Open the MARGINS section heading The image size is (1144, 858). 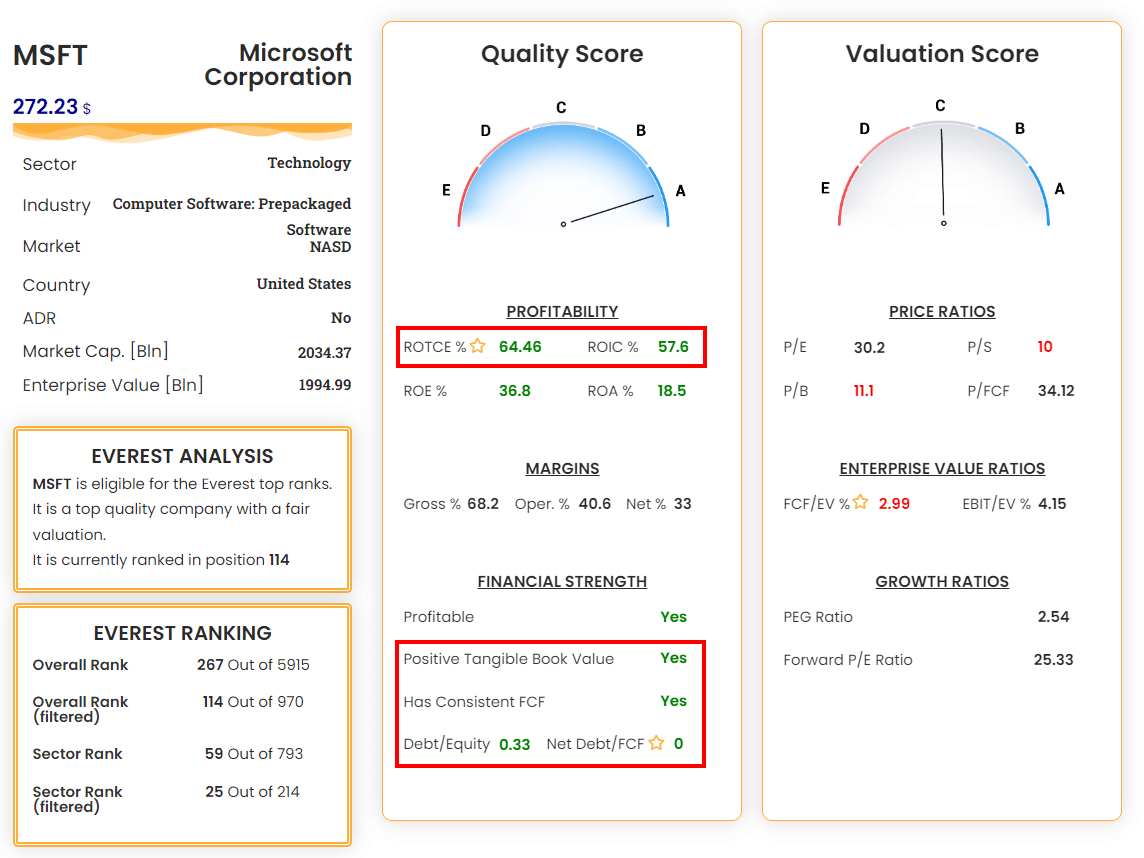tap(562, 468)
